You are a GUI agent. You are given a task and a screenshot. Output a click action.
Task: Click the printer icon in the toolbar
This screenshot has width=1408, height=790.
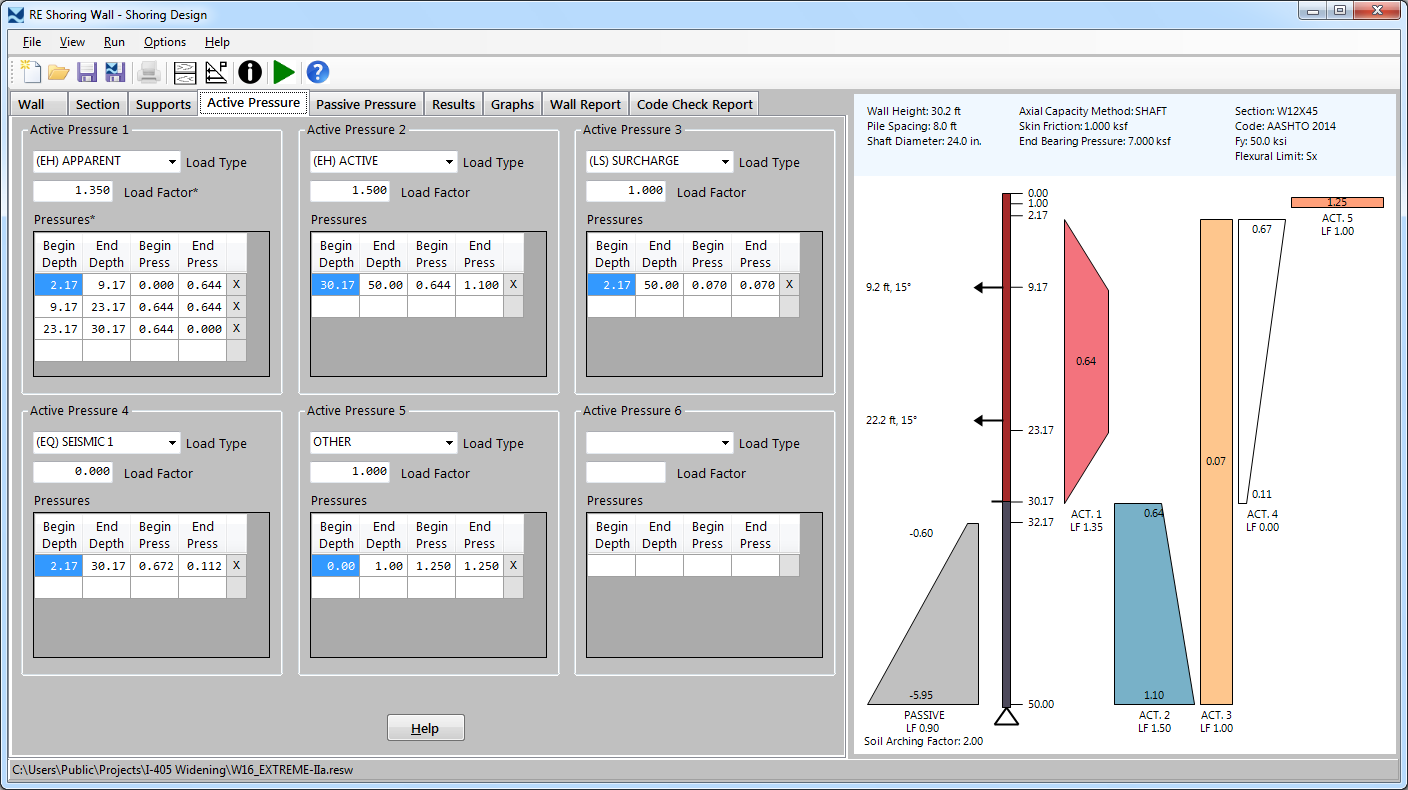pyautogui.click(x=149, y=72)
